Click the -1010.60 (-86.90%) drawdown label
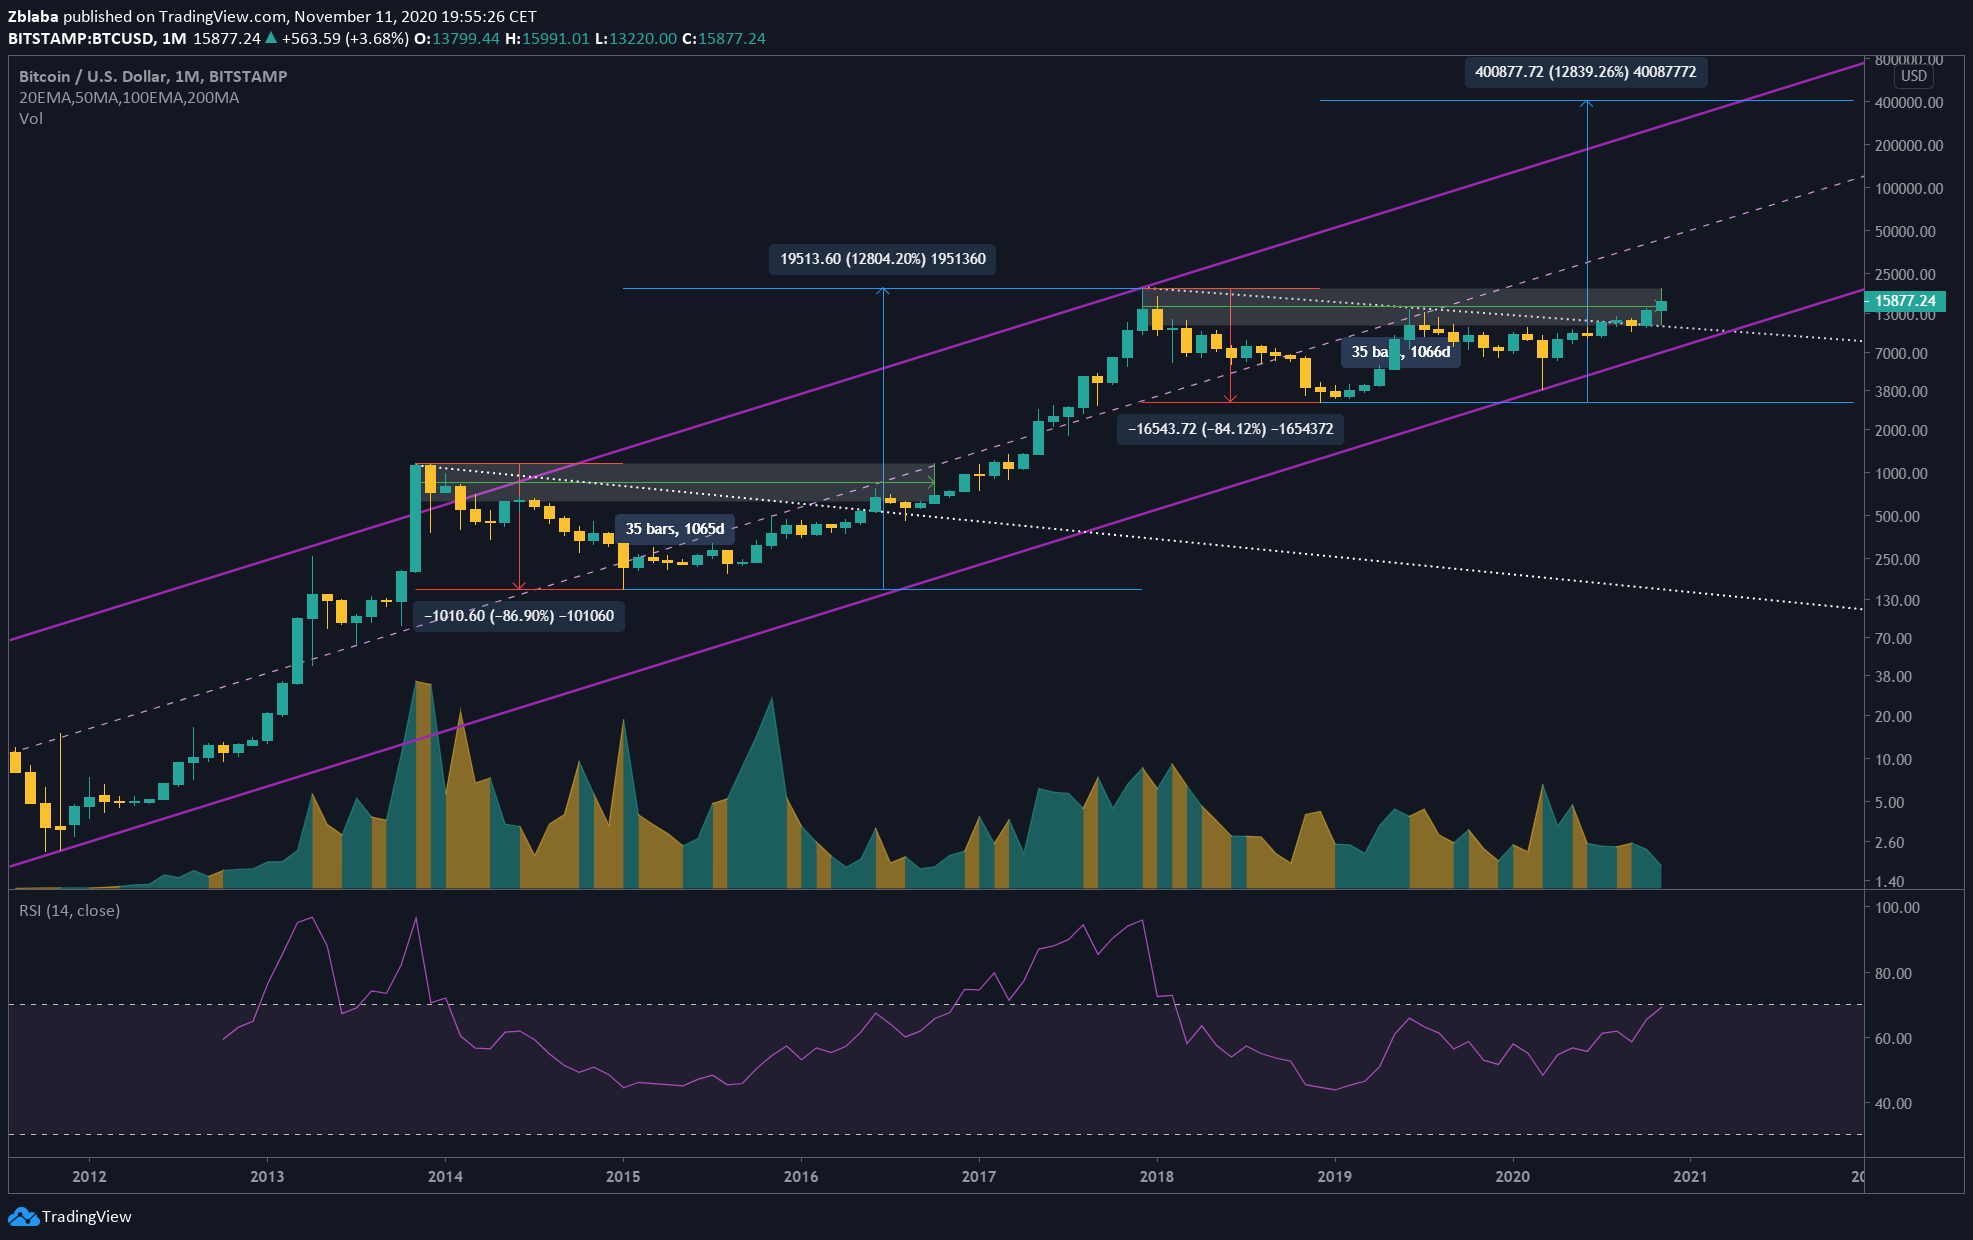Screen dimensions: 1973x1240 519,616
